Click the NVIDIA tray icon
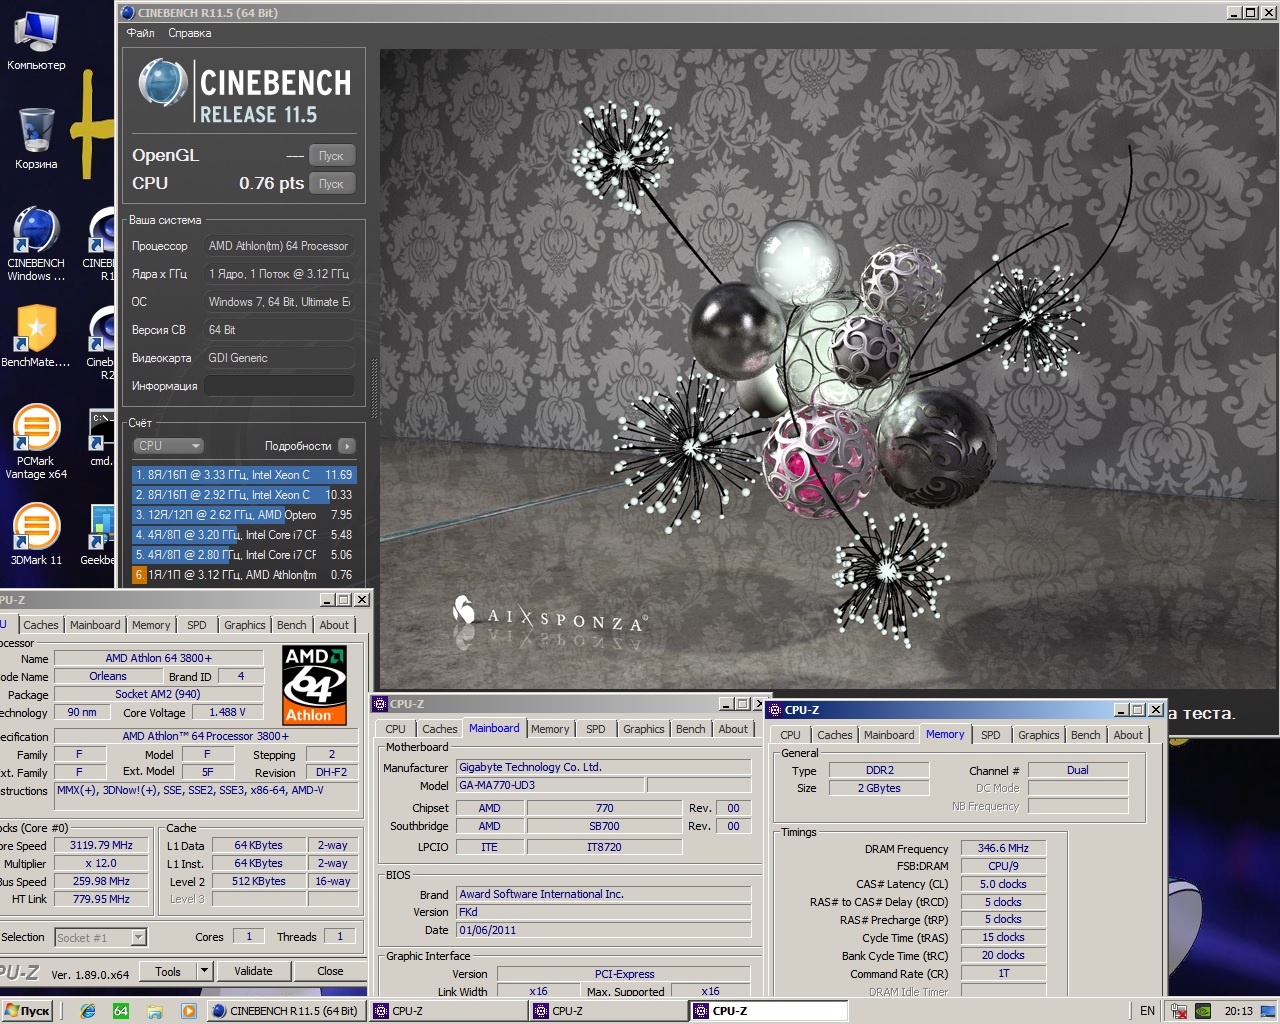The height and width of the screenshot is (1024, 1280). tap(1204, 1011)
